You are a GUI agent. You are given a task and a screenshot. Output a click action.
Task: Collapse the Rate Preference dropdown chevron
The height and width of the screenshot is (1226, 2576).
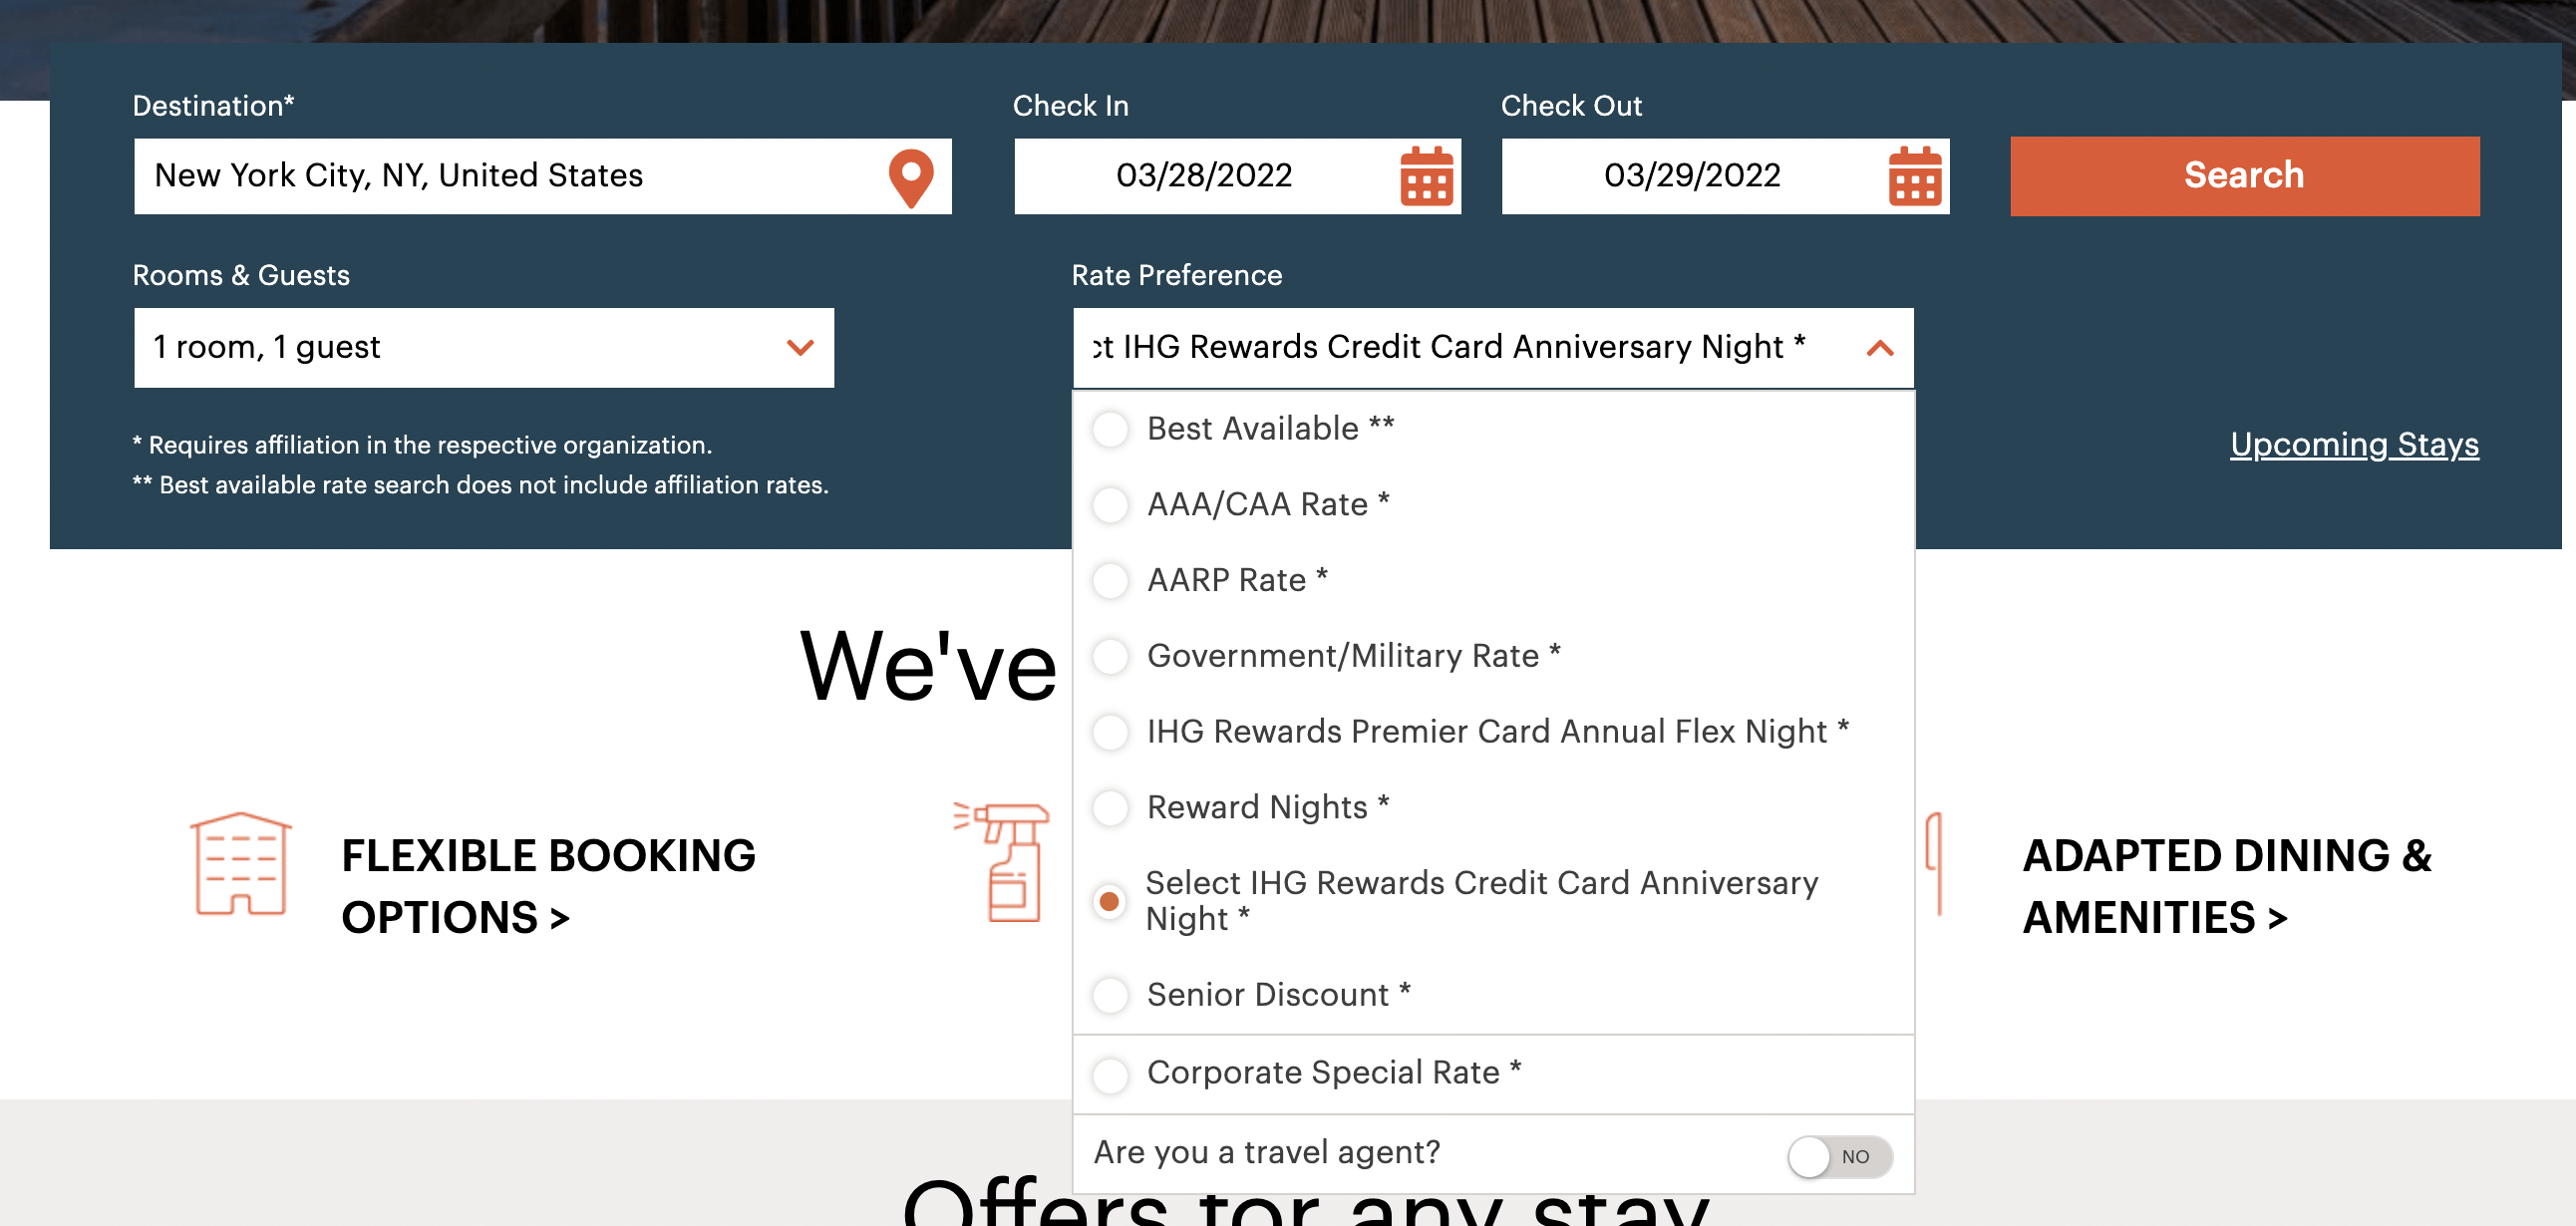click(x=1878, y=348)
